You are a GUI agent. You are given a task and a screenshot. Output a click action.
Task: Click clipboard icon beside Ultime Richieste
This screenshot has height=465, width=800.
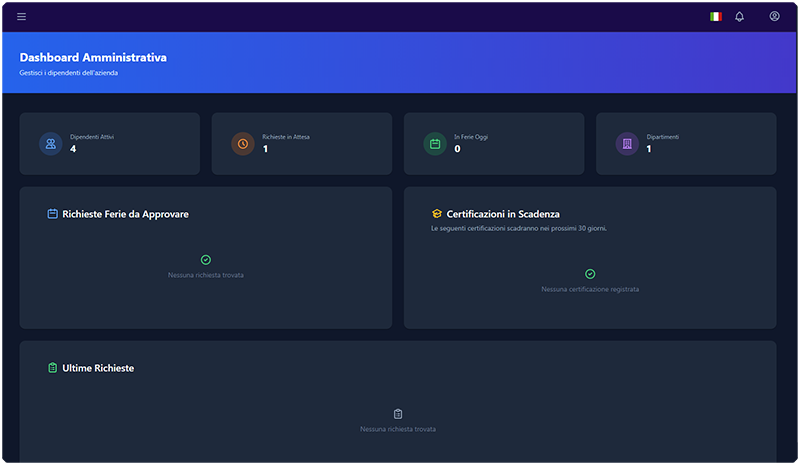tap(53, 368)
